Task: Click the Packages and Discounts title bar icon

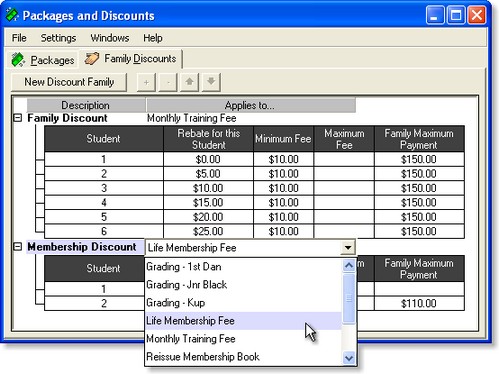Action: (12, 15)
